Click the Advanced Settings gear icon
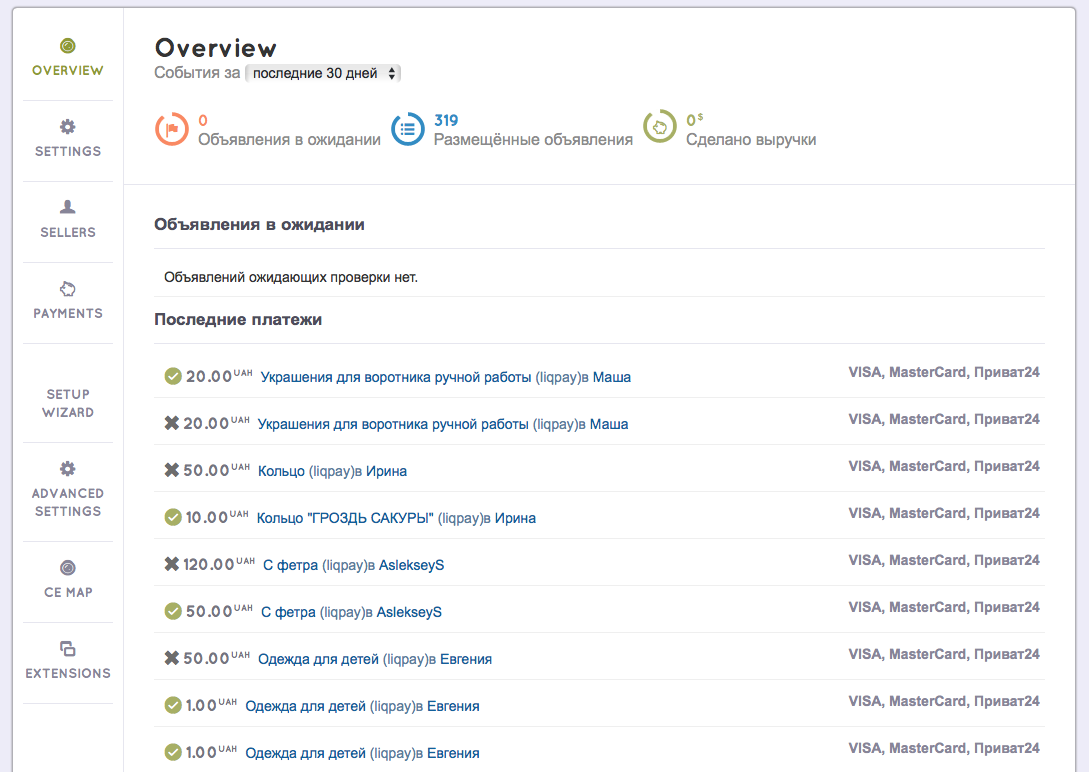 click(67, 468)
